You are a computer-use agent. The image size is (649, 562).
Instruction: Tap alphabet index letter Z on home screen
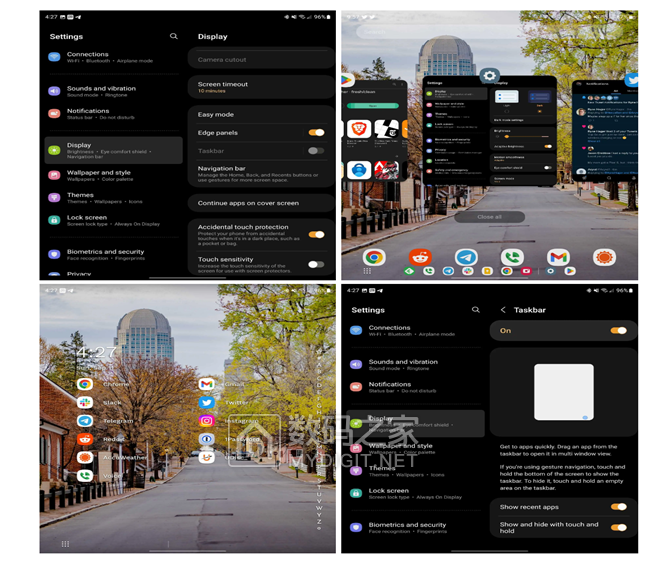(319, 521)
